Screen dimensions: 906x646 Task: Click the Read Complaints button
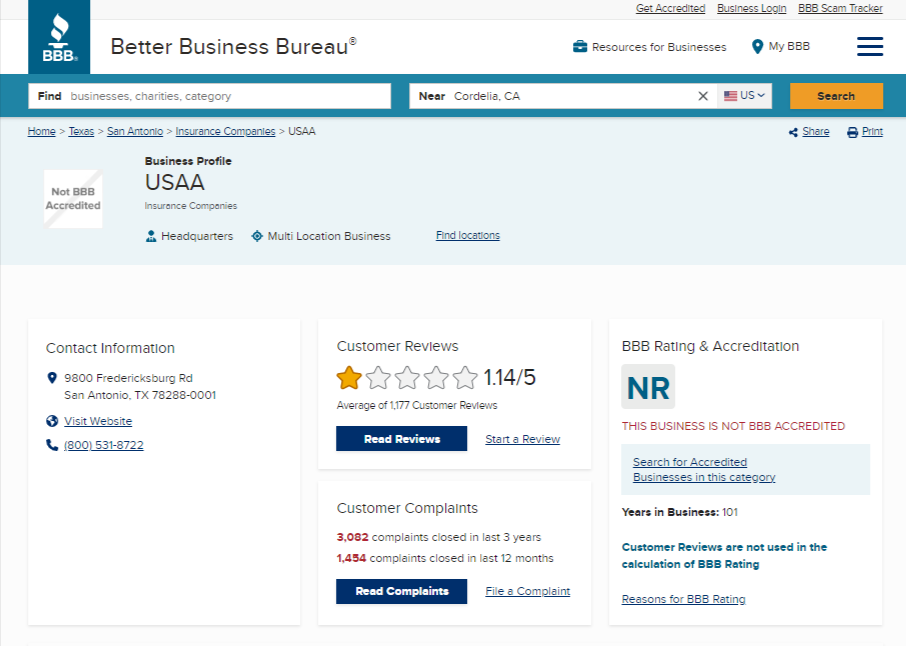pyautogui.click(x=402, y=591)
